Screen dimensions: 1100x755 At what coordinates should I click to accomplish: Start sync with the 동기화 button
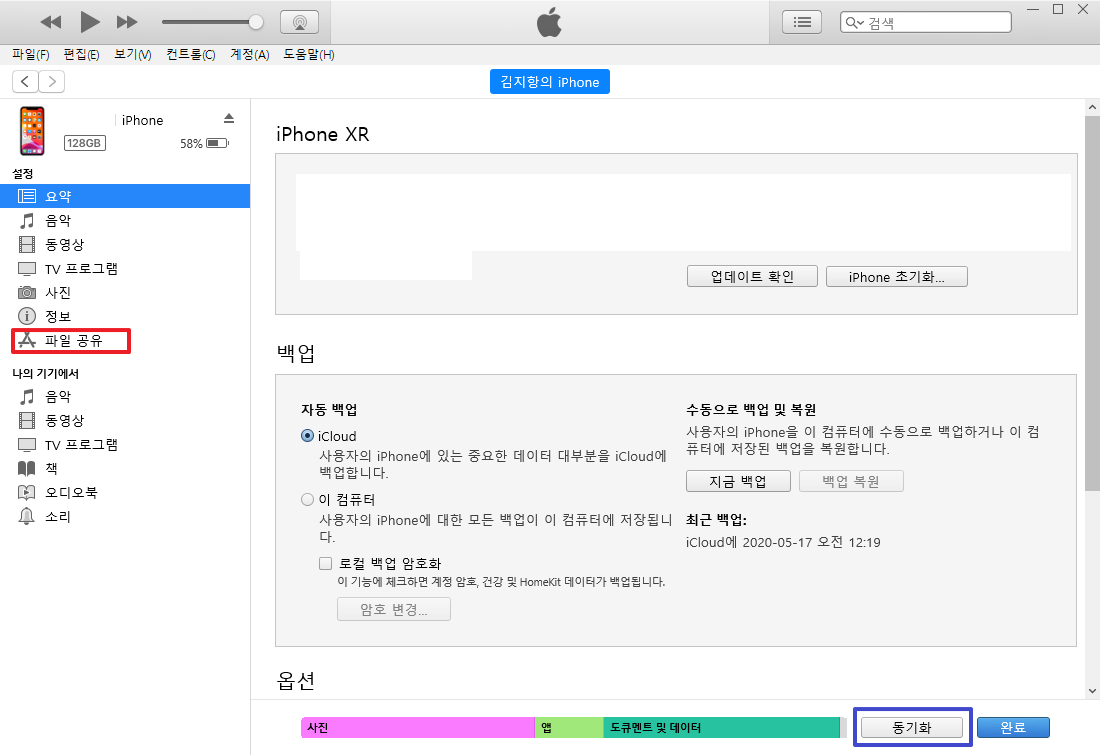pos(912,727)
